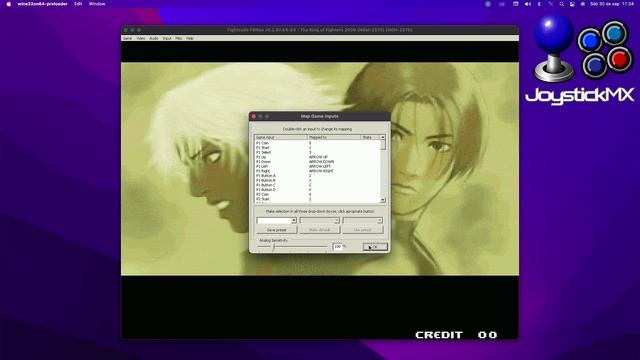Open the Game menu in FBNeo
Screen dimensions: 640x360
tap(127, 38)
